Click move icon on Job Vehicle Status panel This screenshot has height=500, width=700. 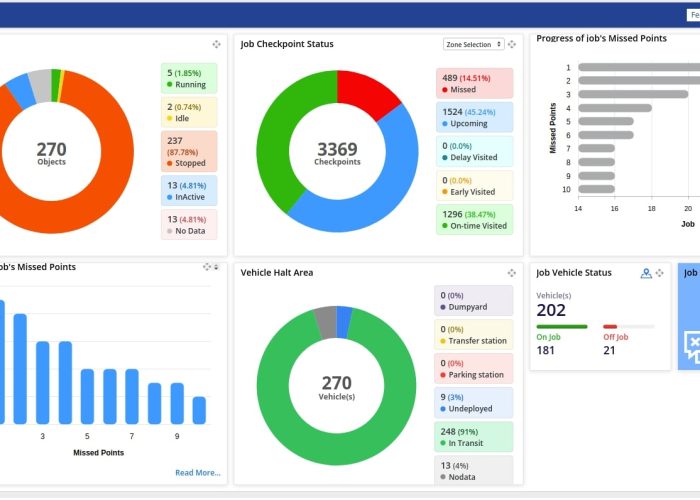point(659,273)
